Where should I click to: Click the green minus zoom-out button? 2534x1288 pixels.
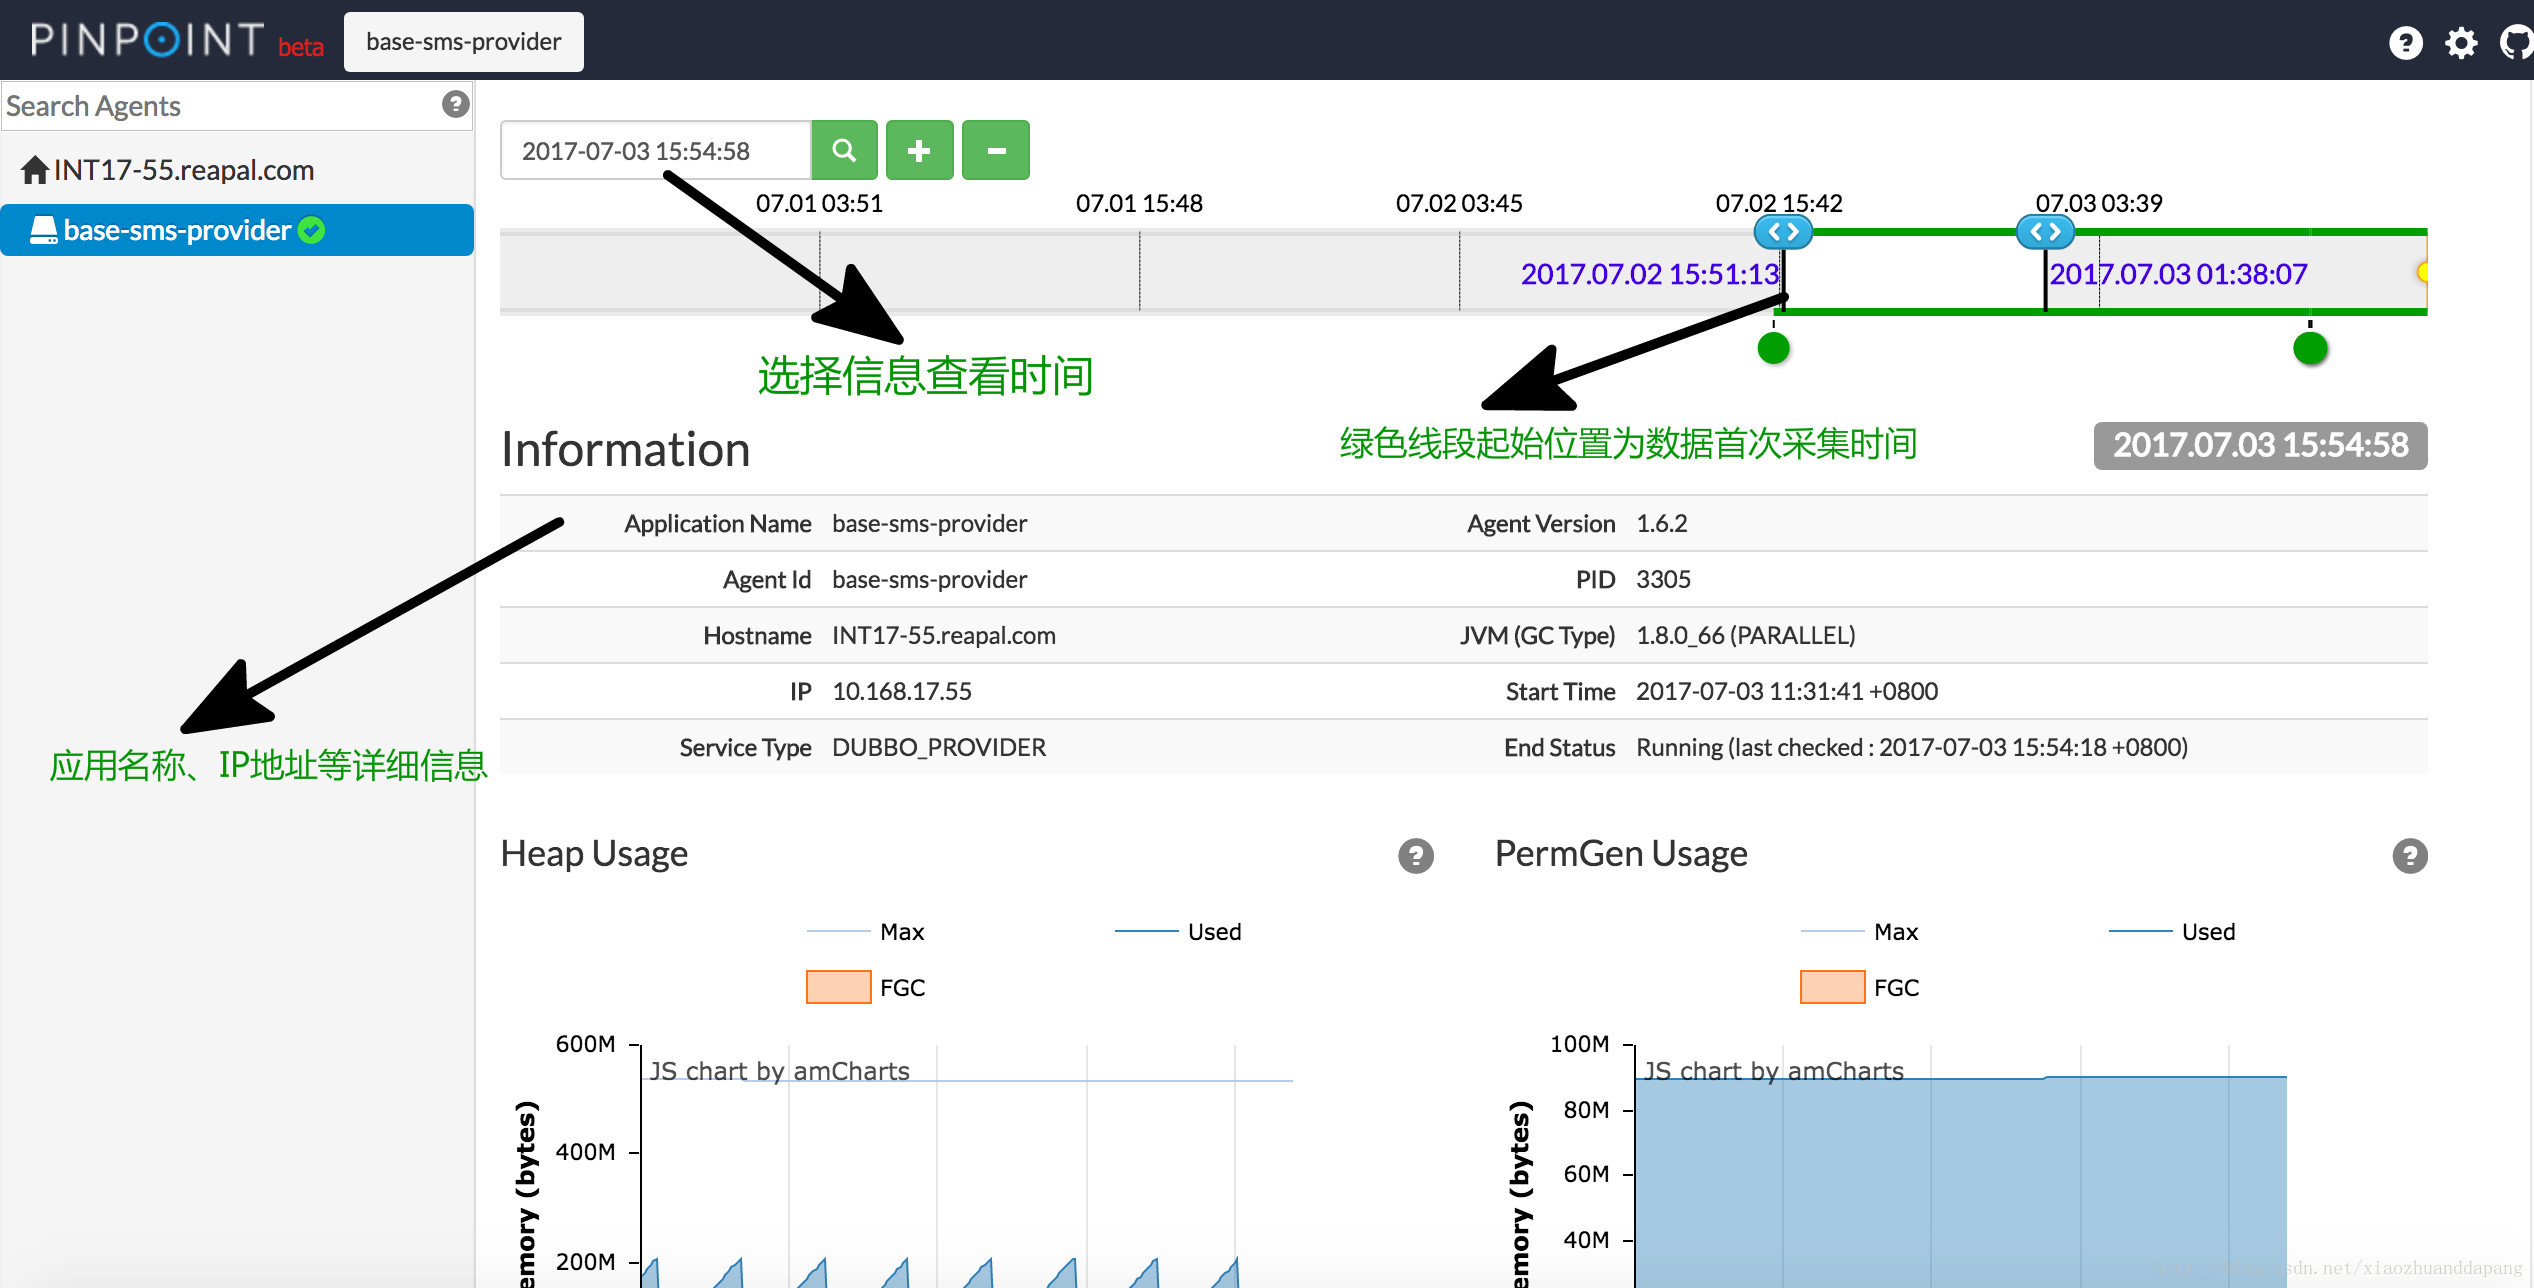(x=995, y=150)
